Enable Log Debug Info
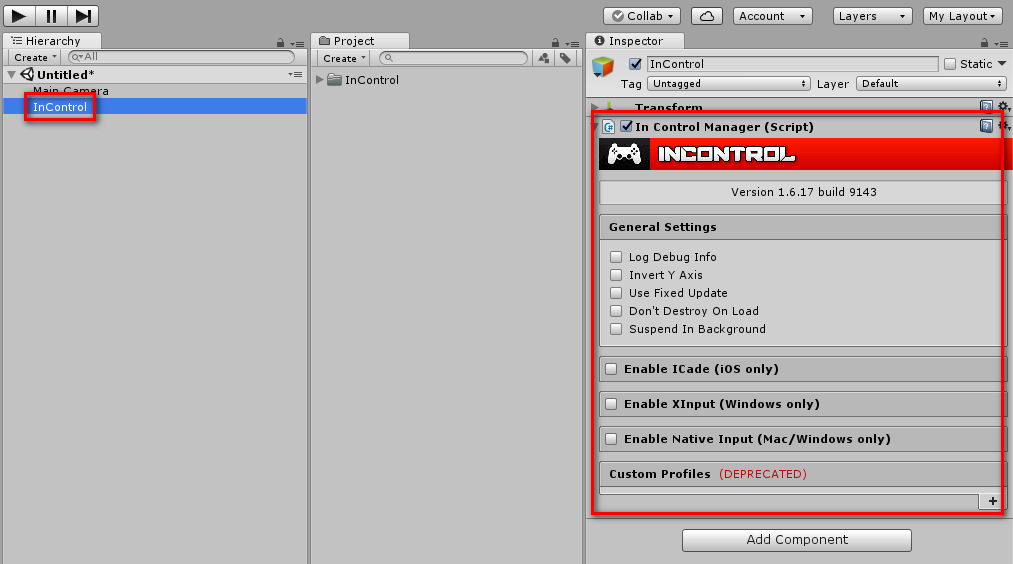 click(x=616, y=257)
